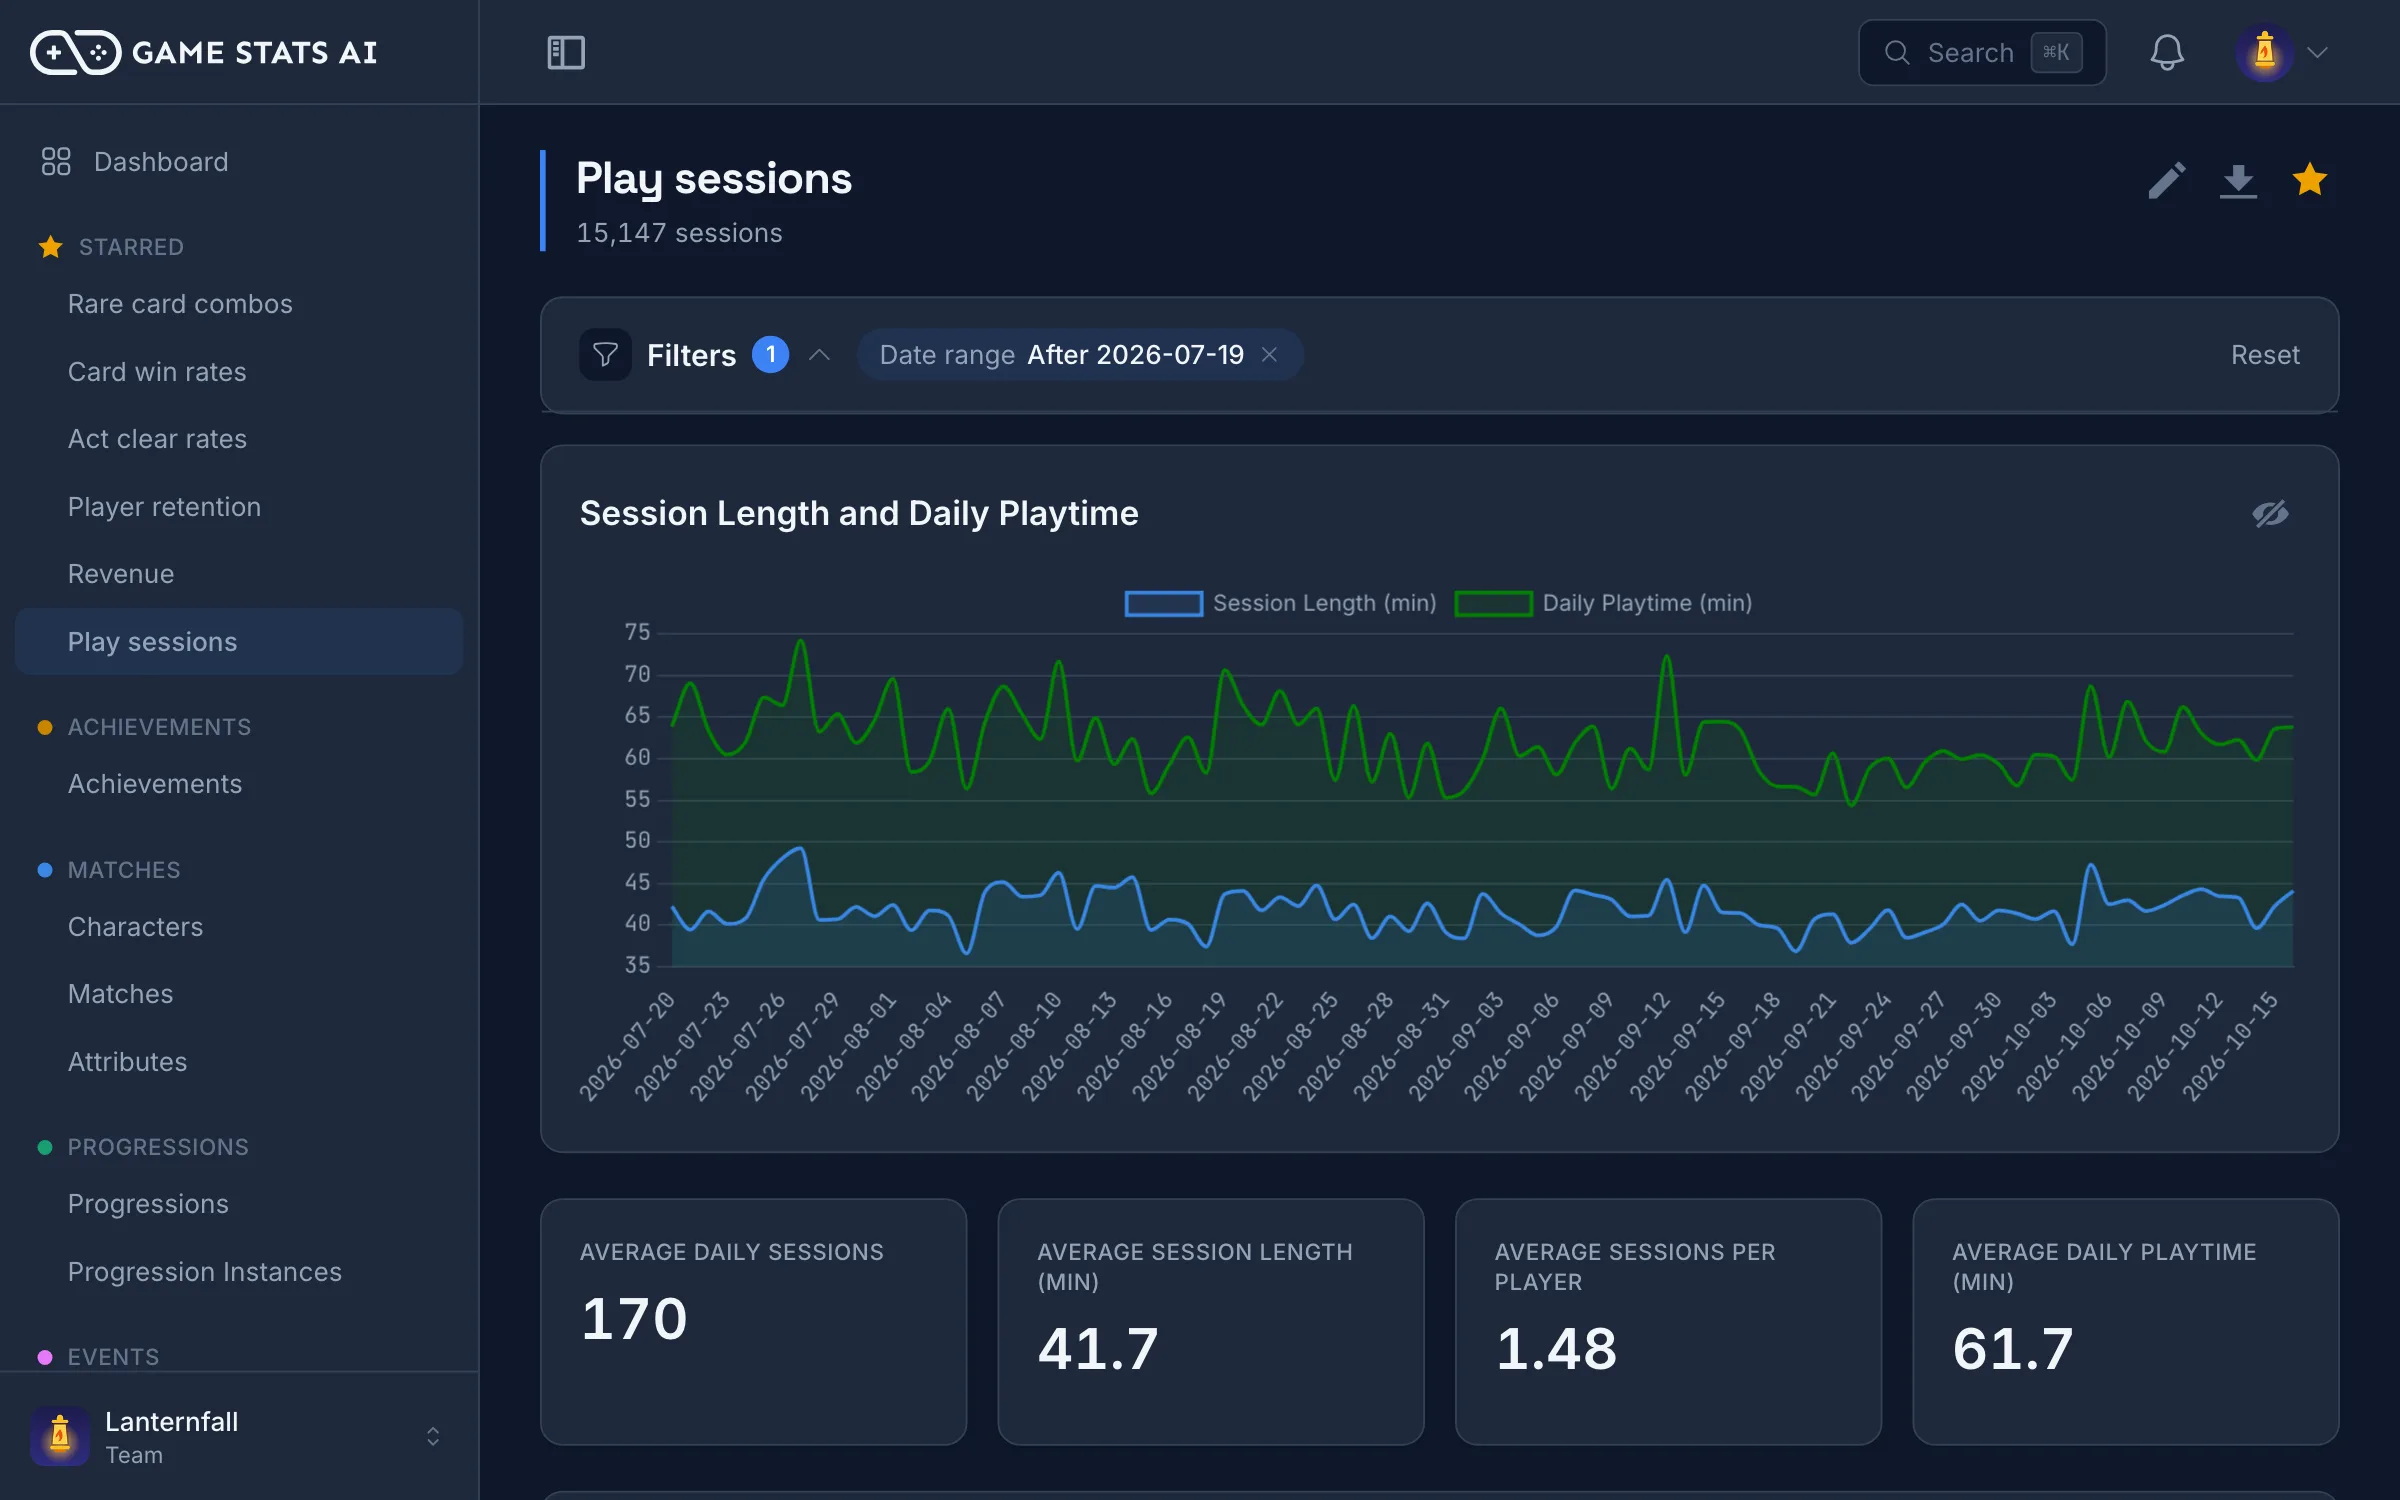2400x1500 pixels.
Task: Select Play sessions in sidebar
Action: (x=240, y=642)
